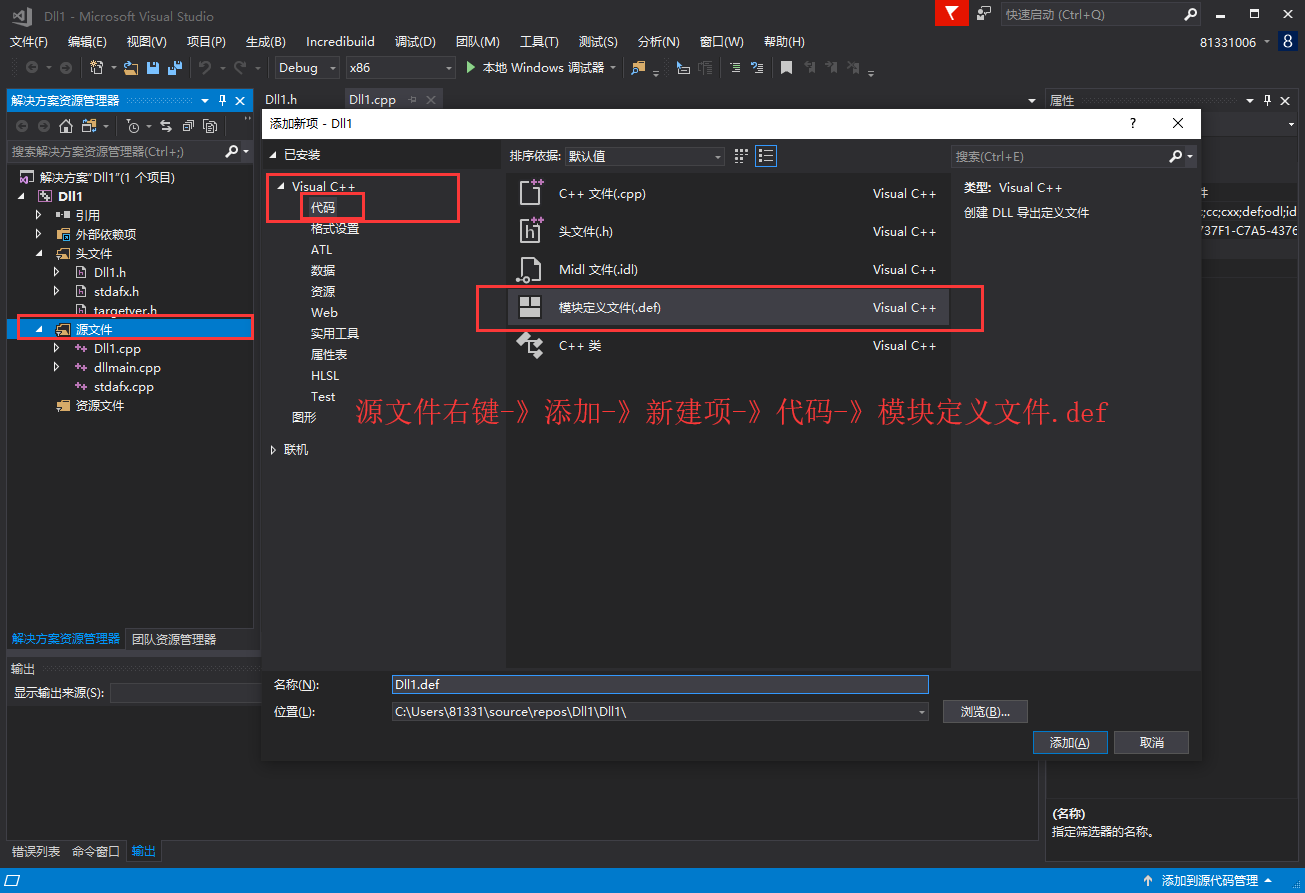
Task: Click the bookmark icon in toolbar
Action: pyautogui.click(x=787, y=68)
